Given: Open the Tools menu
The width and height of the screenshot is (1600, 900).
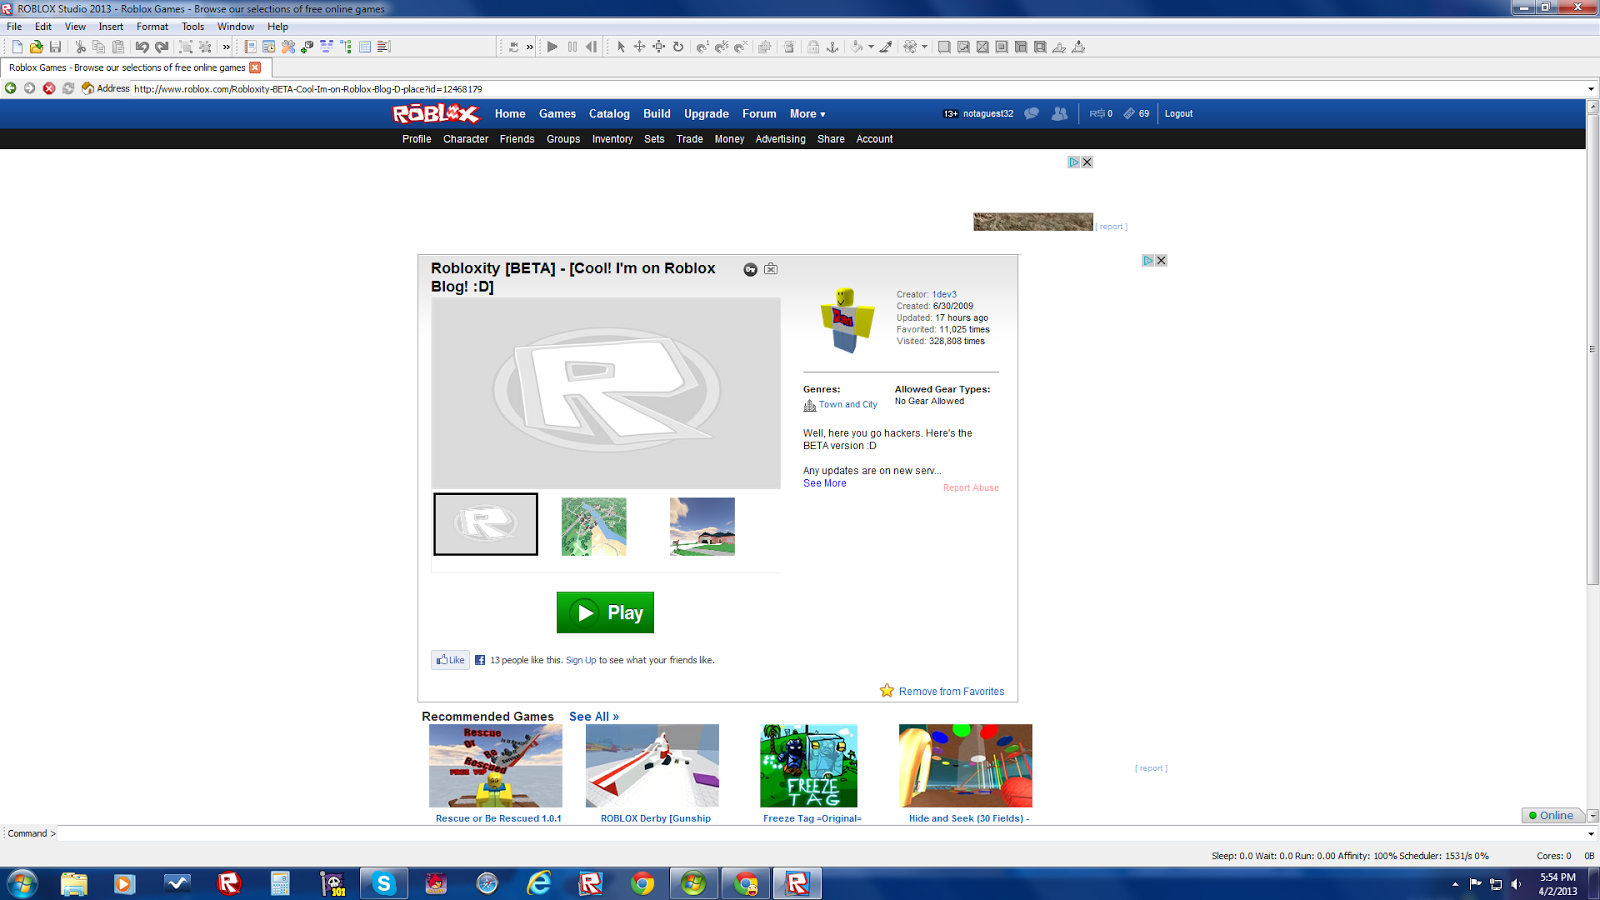Looking at the screenshot, I should pyautogui.click(x=193, y=27).
